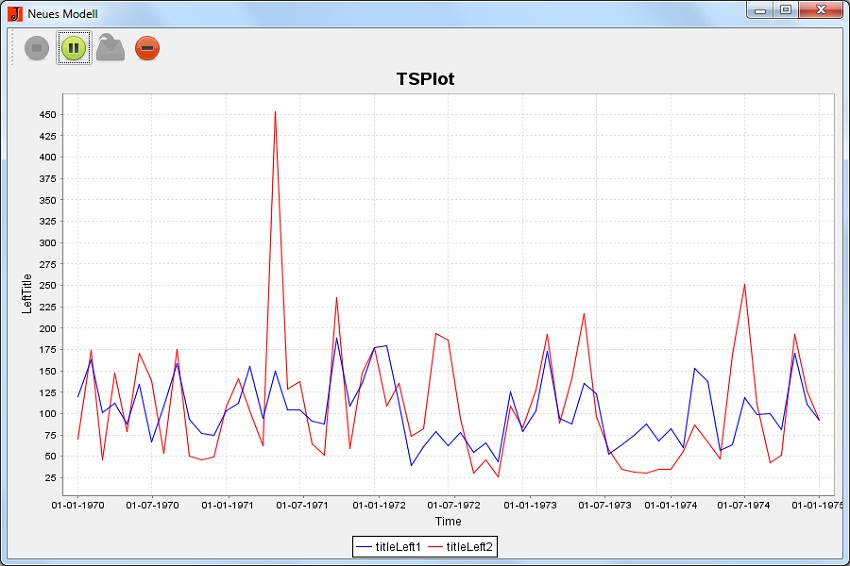Grab the toolbar's dotted drag handle

click(x=13, y=48)
